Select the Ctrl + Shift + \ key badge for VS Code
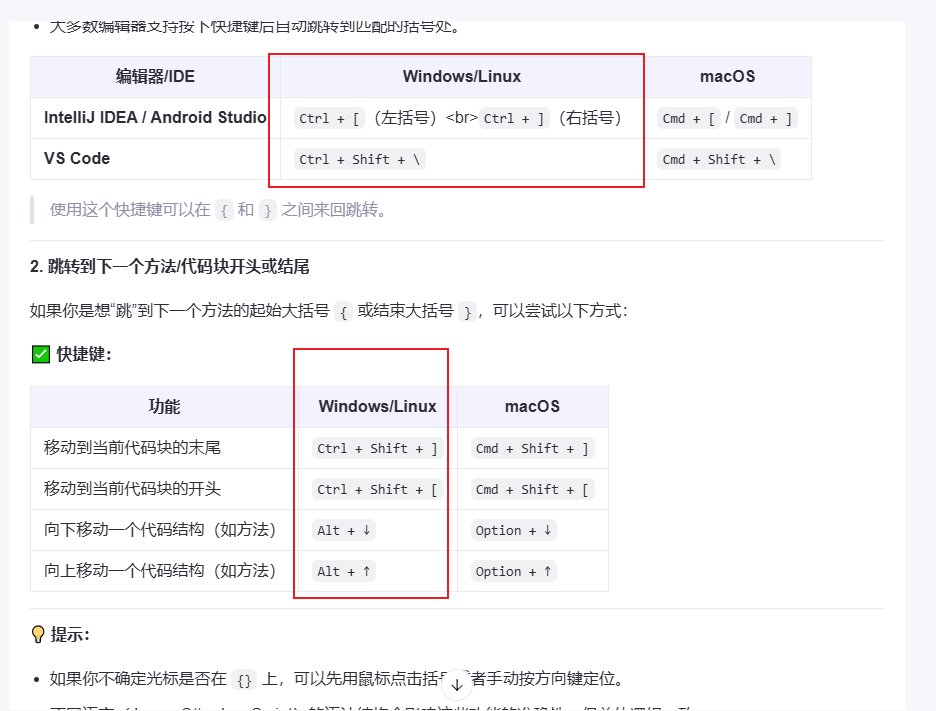Viewport: 936px width, 711px height. click(x=358, y=158)
